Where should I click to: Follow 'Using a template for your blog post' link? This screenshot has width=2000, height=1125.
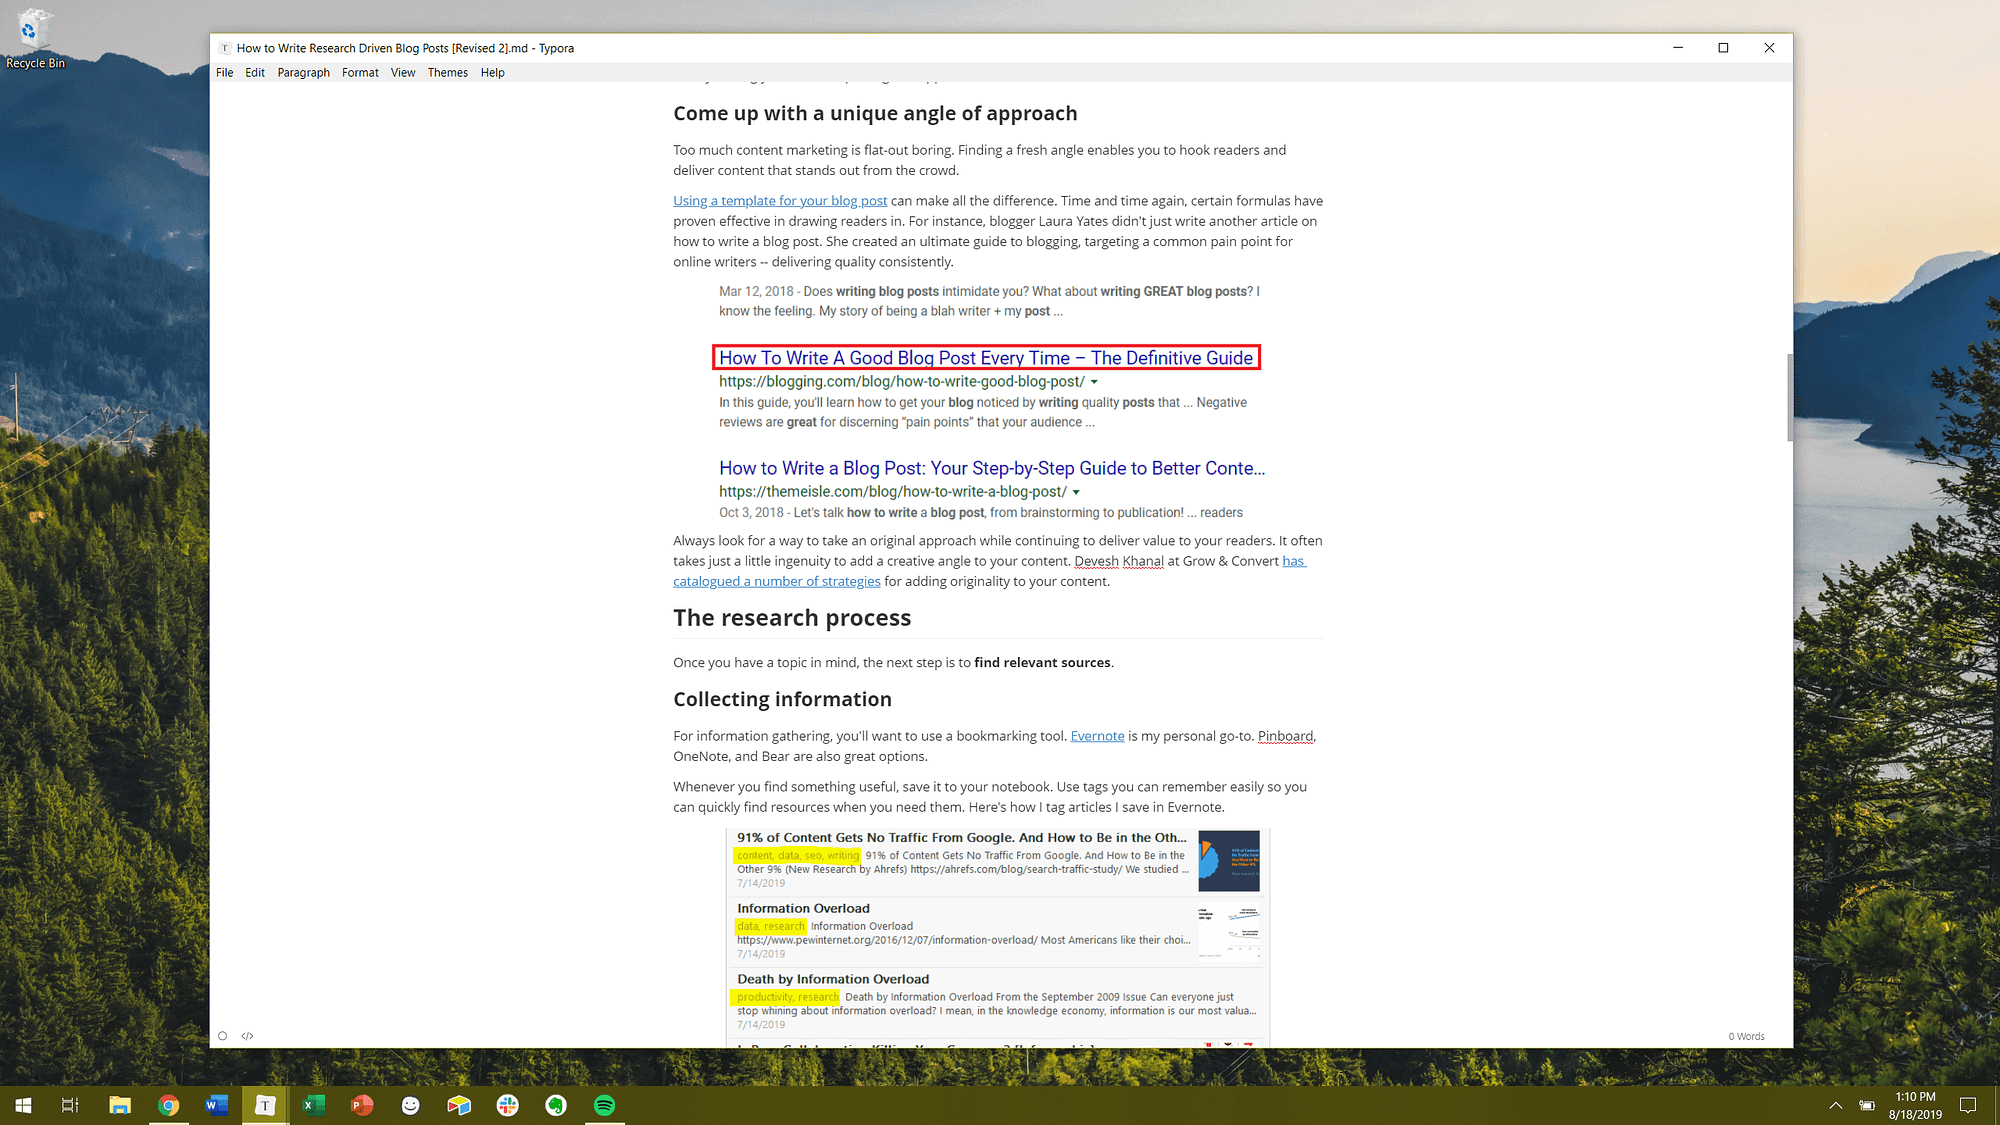click(x=780, y=201)
